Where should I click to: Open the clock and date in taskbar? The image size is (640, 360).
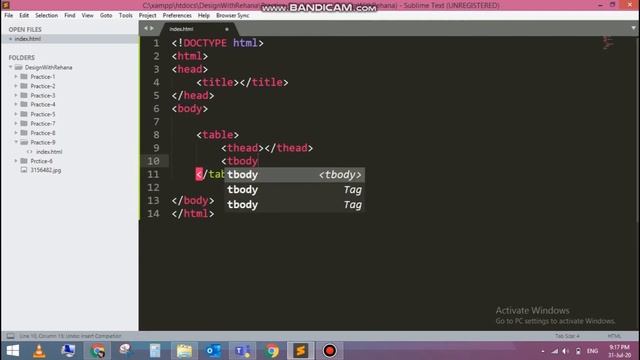620,351
